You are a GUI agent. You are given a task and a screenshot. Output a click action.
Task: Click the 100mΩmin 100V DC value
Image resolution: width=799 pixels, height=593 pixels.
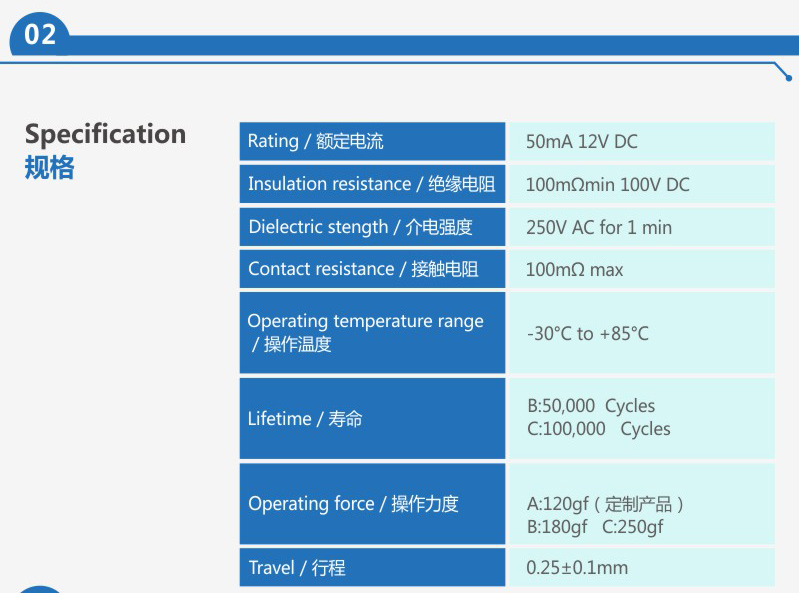tap(607, 184)
